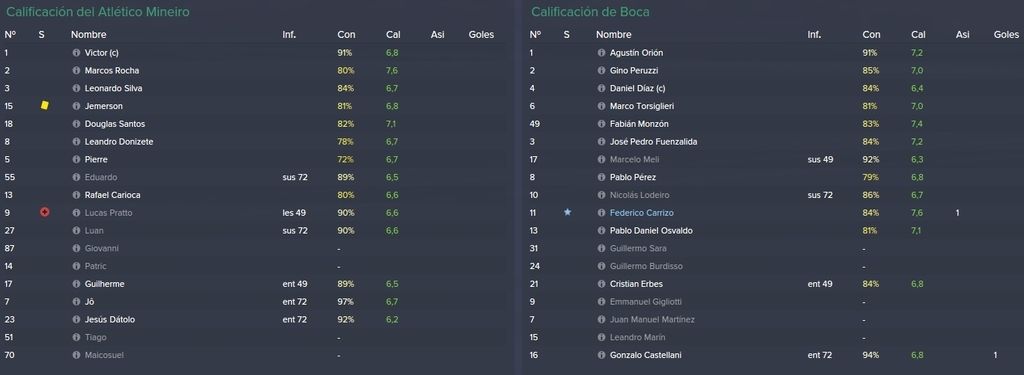Screen dimensions: 1024x375
Task: Open info icon beside Pablo Daniel Osvaldo
Action: click(x=601, y=231)
